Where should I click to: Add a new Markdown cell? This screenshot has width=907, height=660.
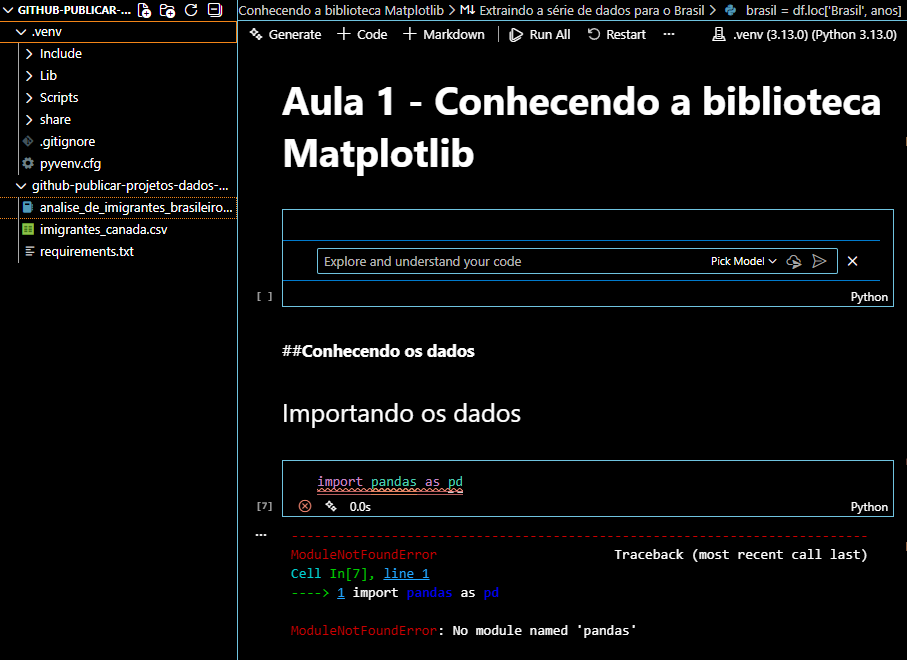click(x=444, y=34)
